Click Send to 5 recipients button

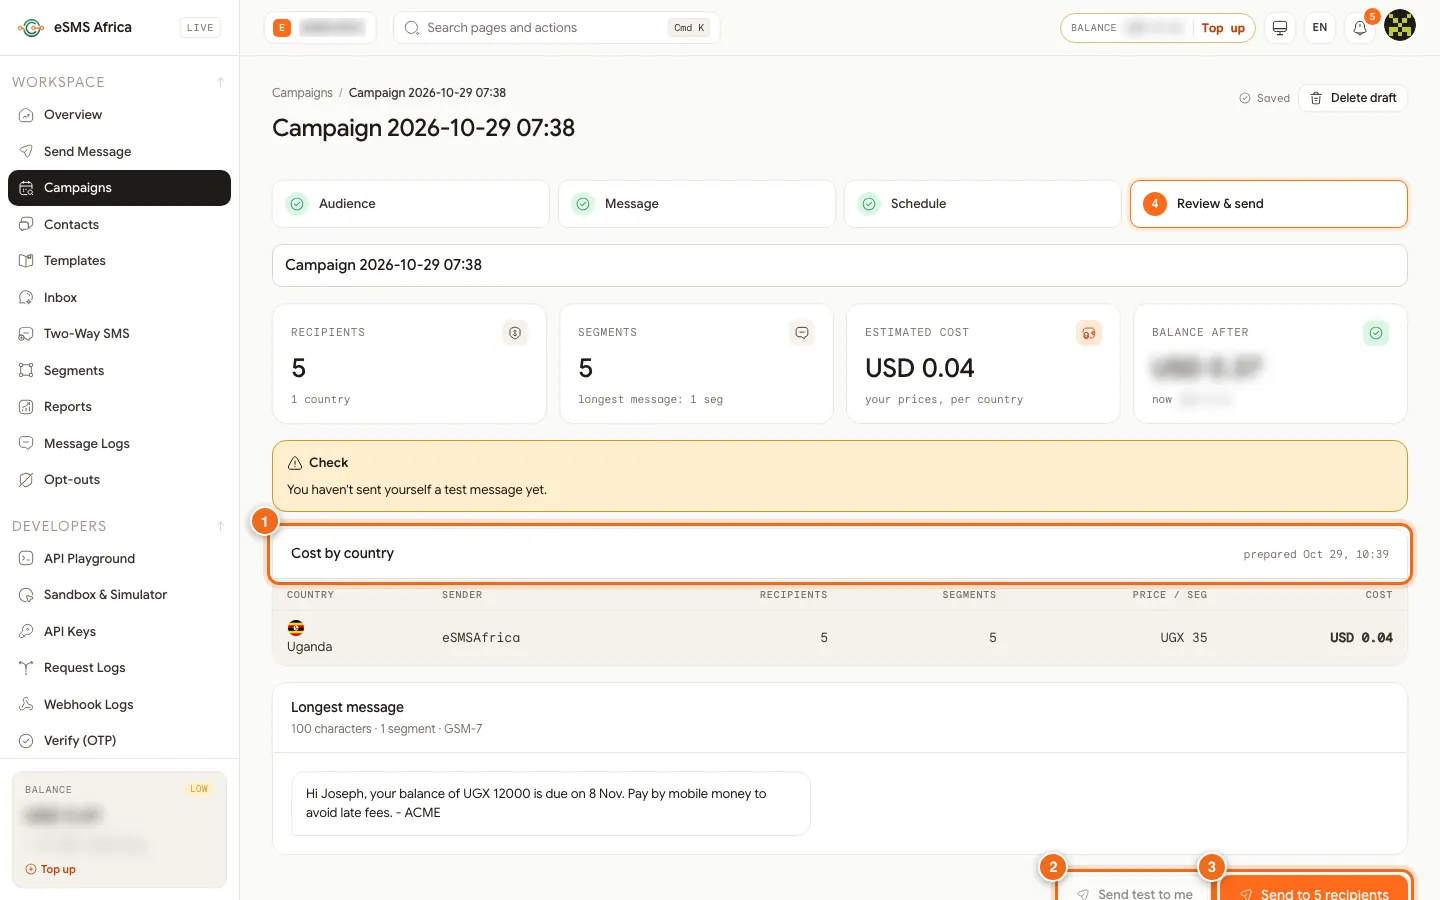coord(1314,889)
